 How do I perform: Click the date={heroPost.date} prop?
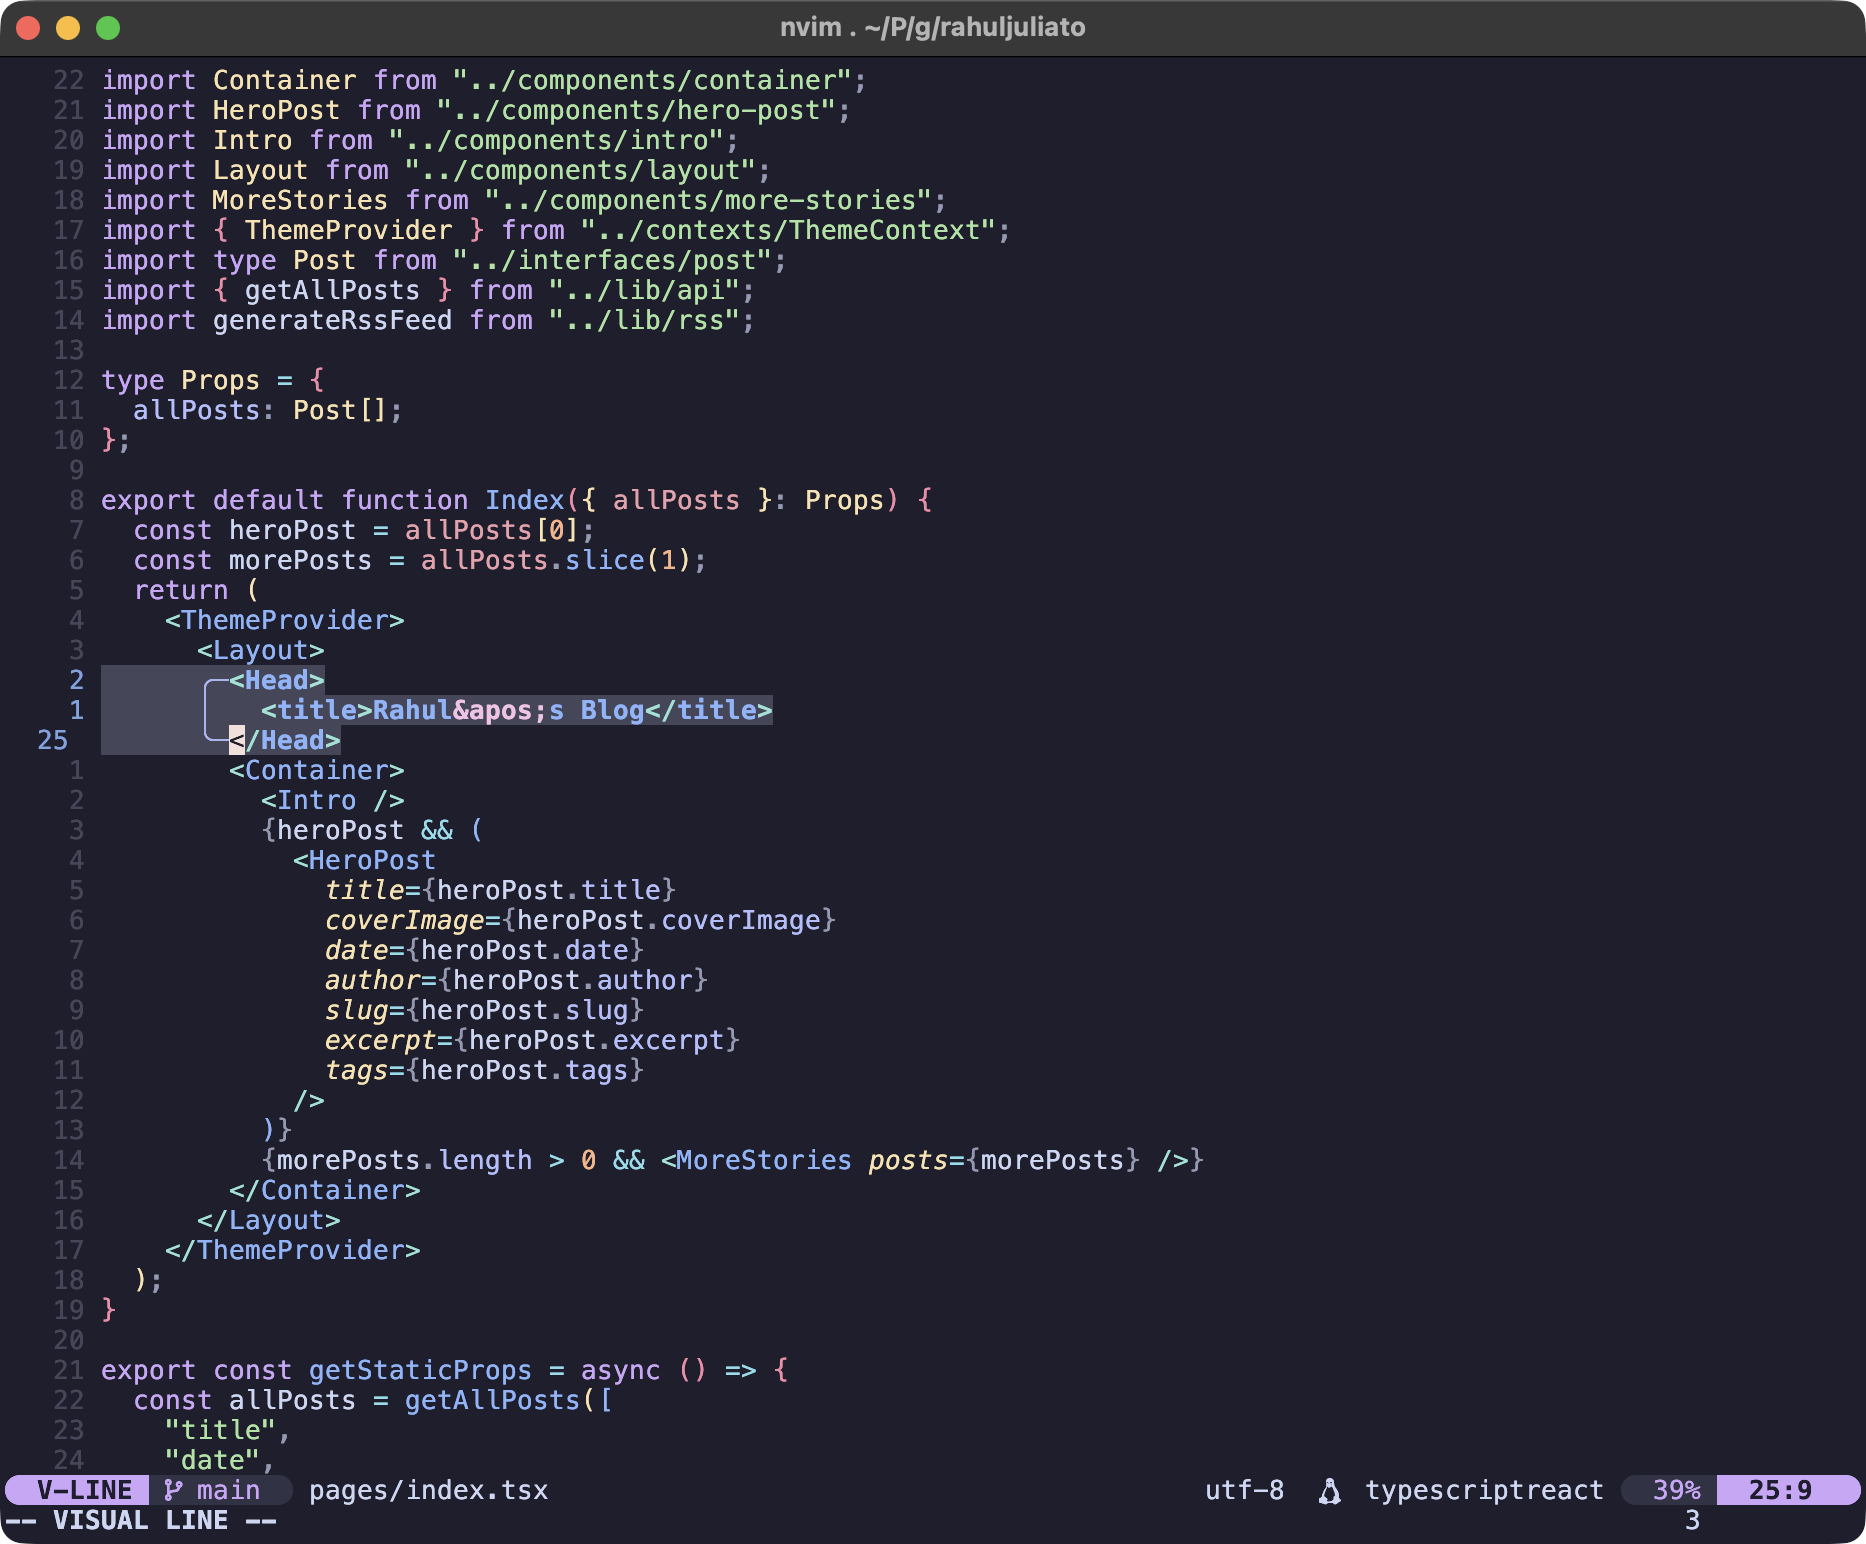pyautogui.click(x=484, y=950)
